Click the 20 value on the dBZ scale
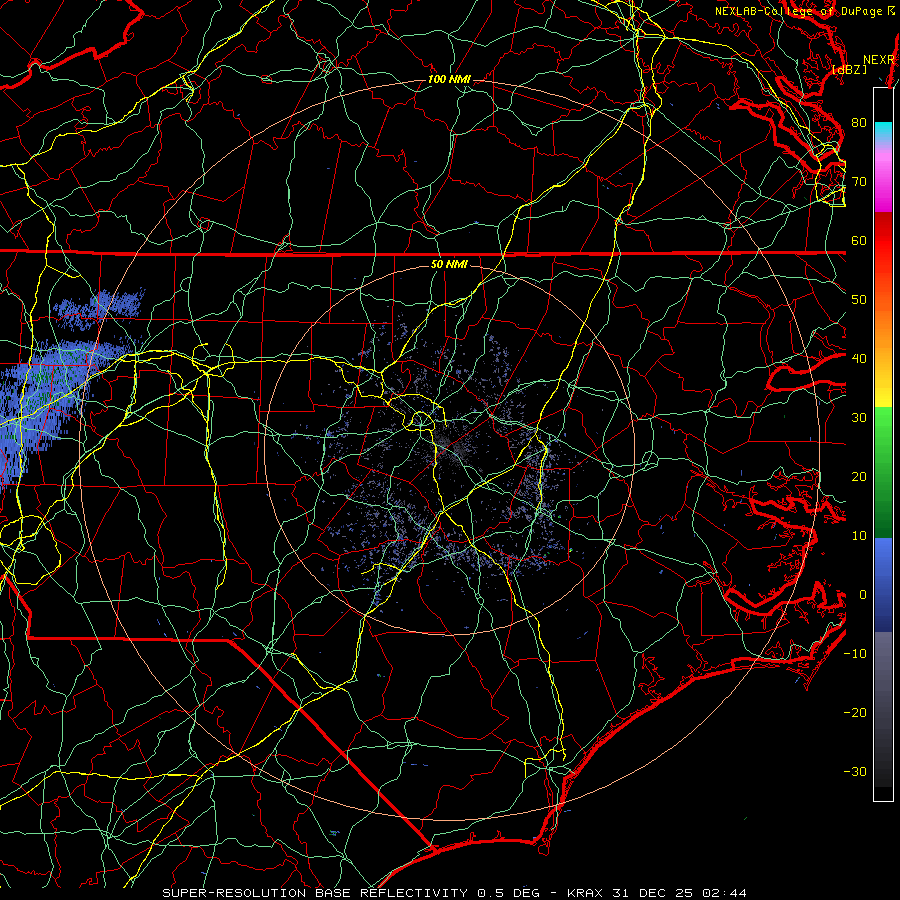900x900 pixels. [859, 476]
